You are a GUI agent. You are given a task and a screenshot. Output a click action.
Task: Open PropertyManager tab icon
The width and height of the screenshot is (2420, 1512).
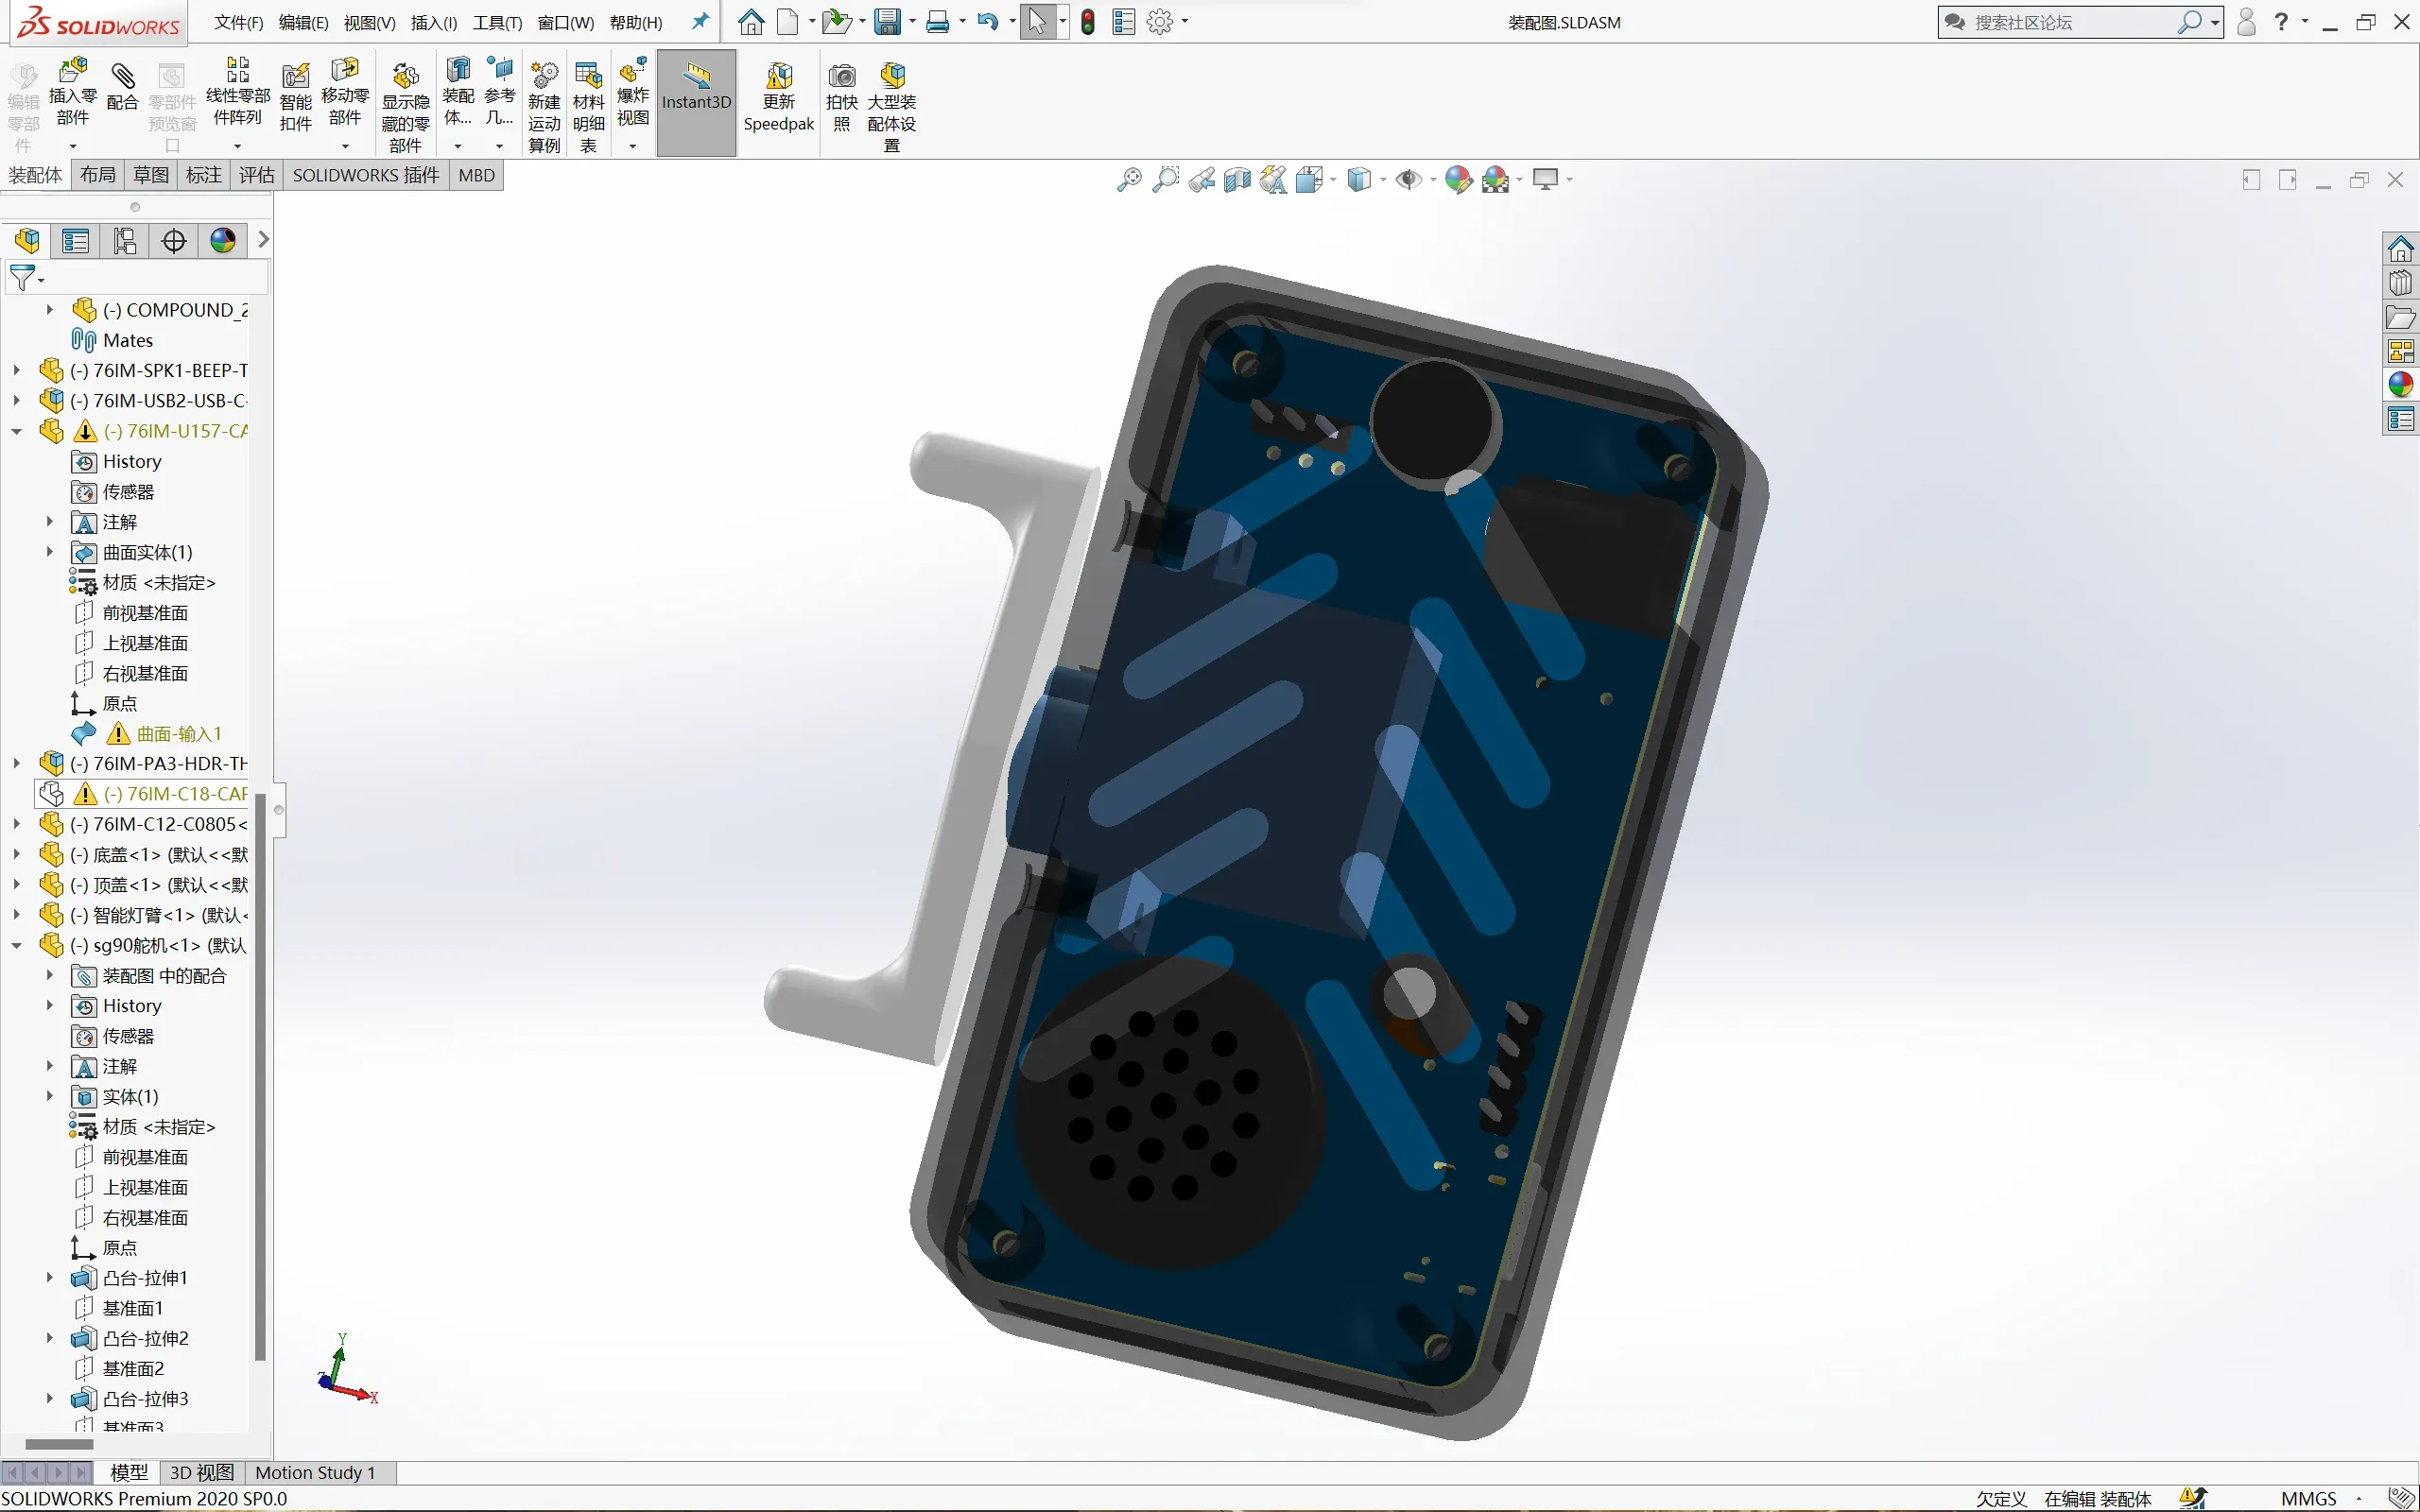pos(76,241)
